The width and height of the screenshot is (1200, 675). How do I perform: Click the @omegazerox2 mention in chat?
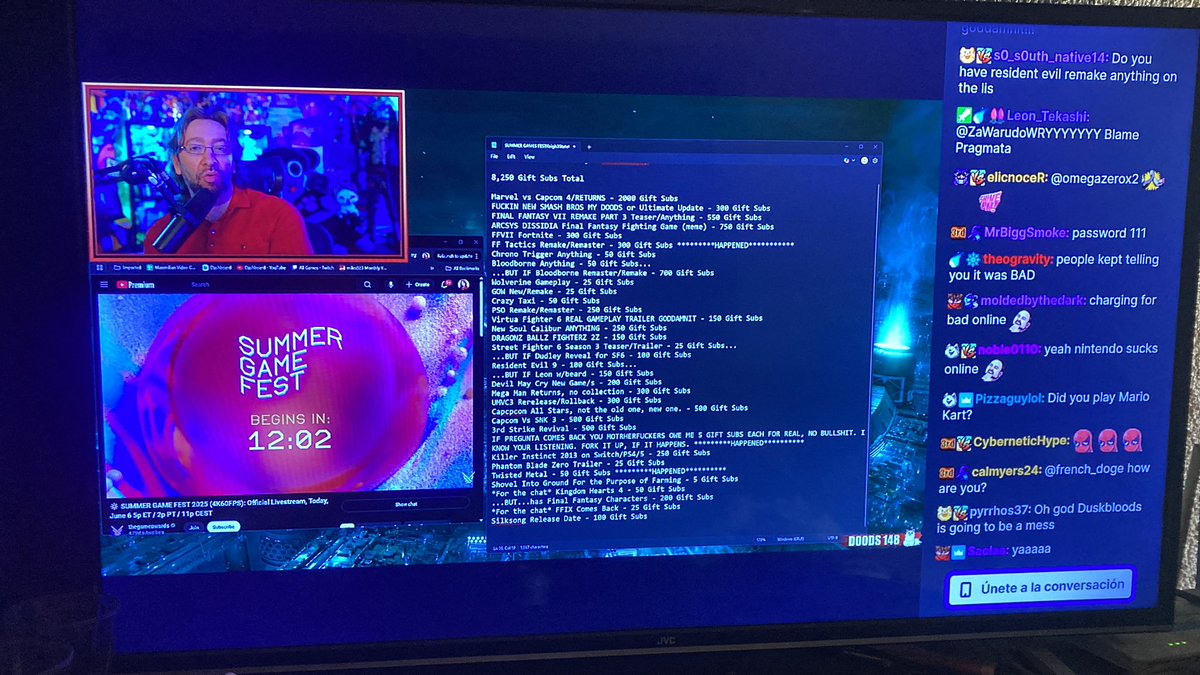tap(1094, 177)
